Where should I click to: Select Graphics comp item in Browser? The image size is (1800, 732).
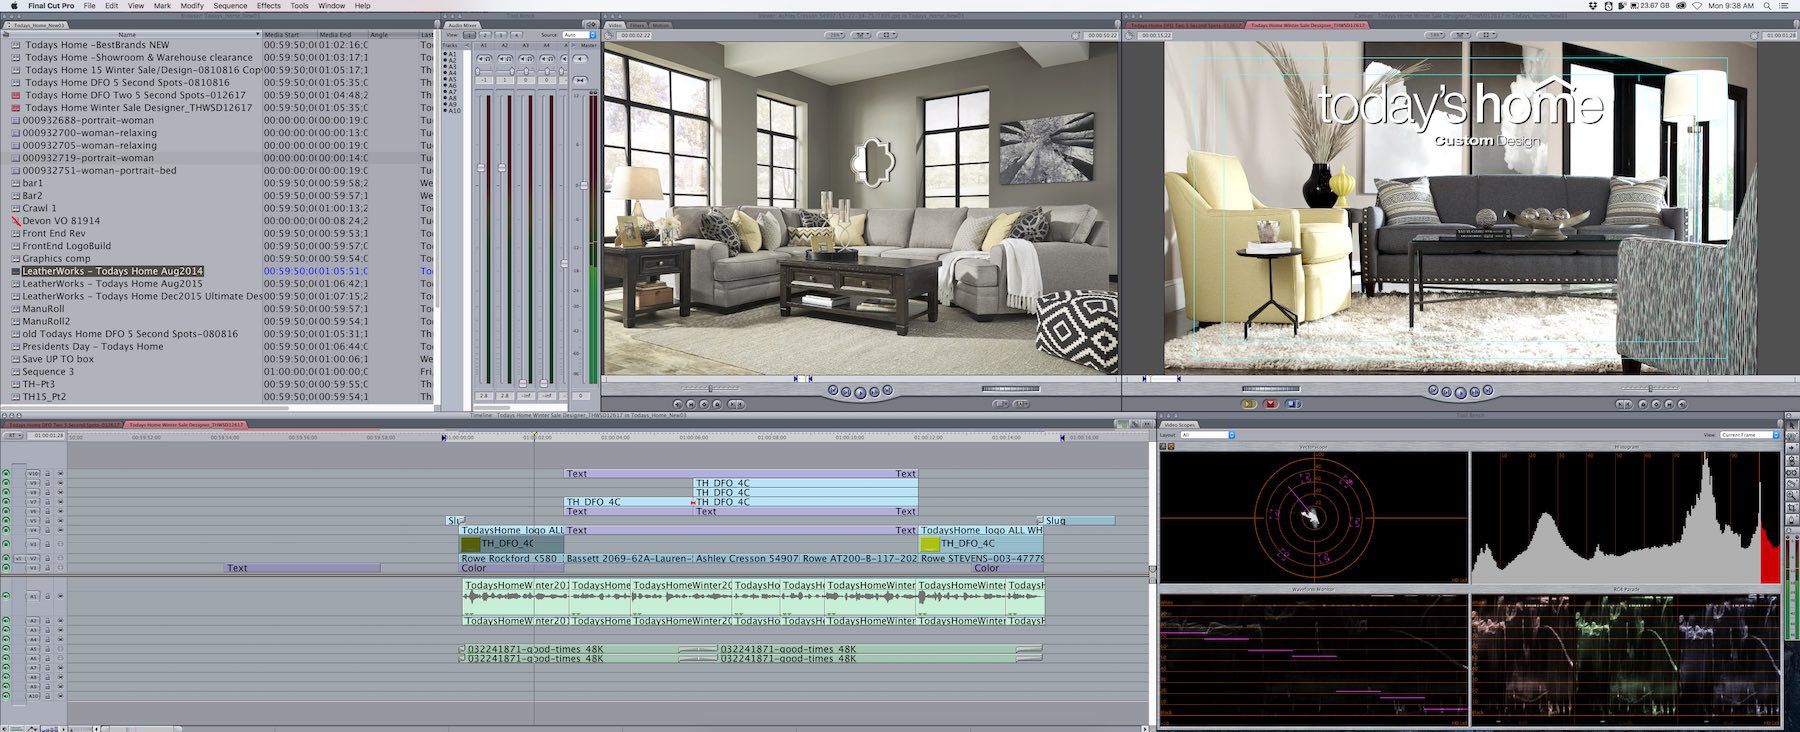[56, 258]
